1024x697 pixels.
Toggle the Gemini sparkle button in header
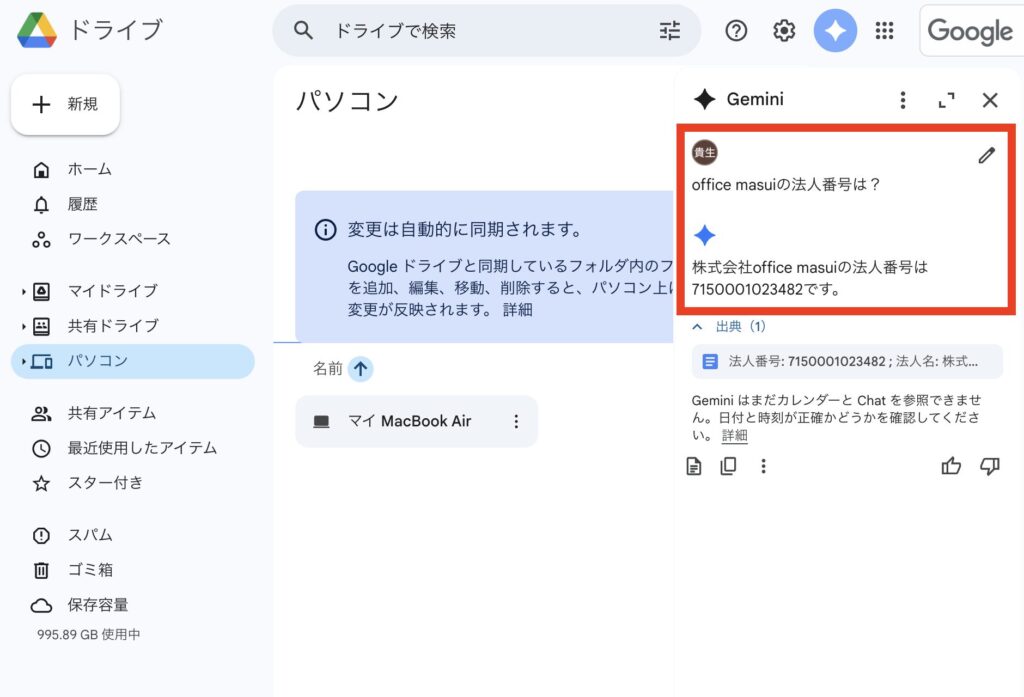tap(835, 30)
